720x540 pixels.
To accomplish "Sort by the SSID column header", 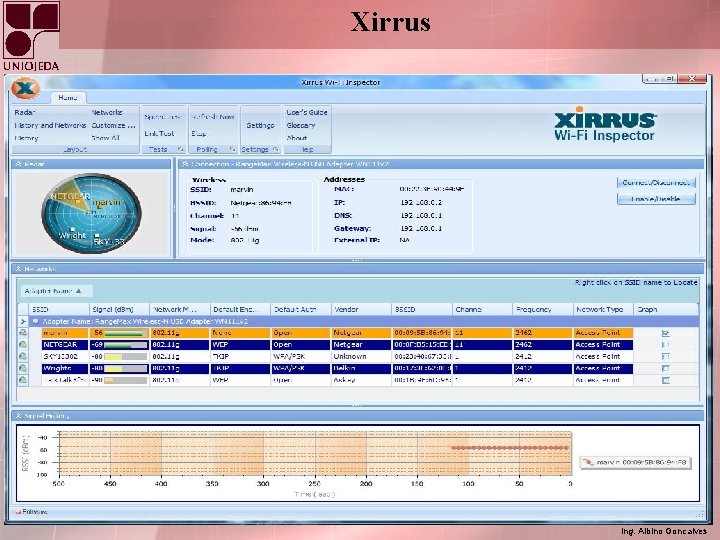I will 59,309.
